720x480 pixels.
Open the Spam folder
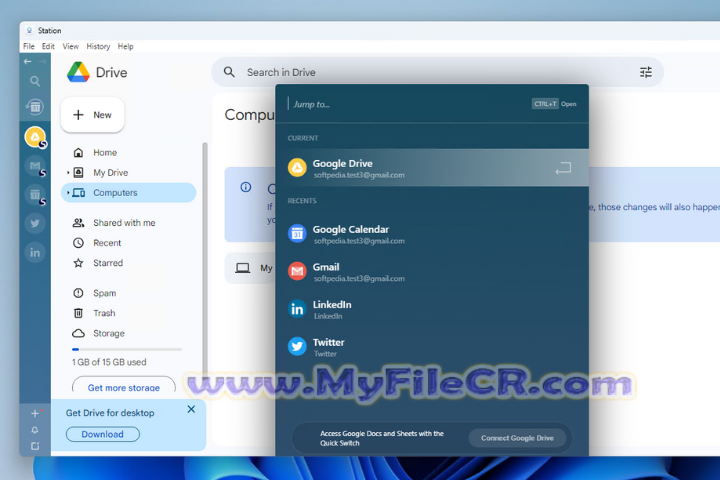[x=129, y=293]
